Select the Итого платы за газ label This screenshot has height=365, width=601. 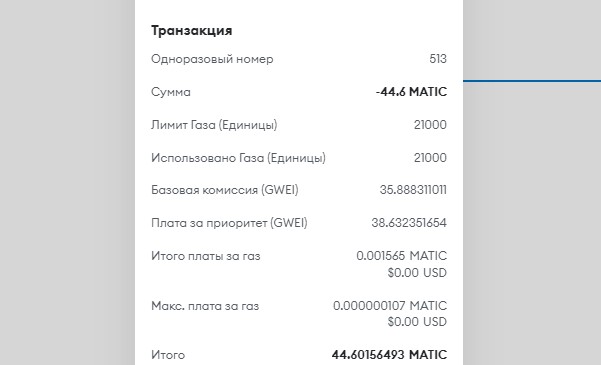coord(206,256)
